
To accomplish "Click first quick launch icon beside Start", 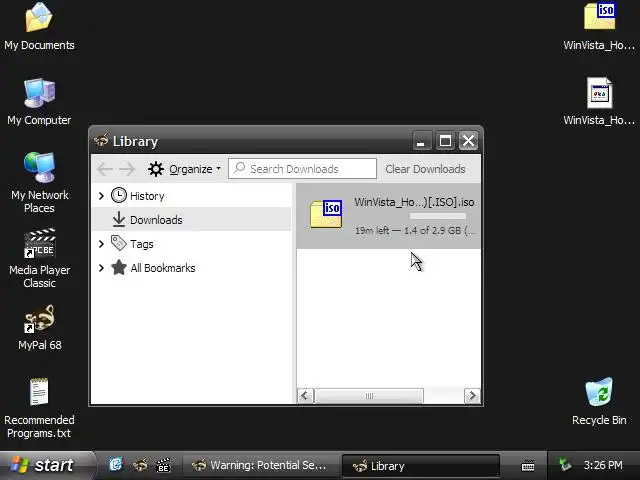I will click(116, 464).
